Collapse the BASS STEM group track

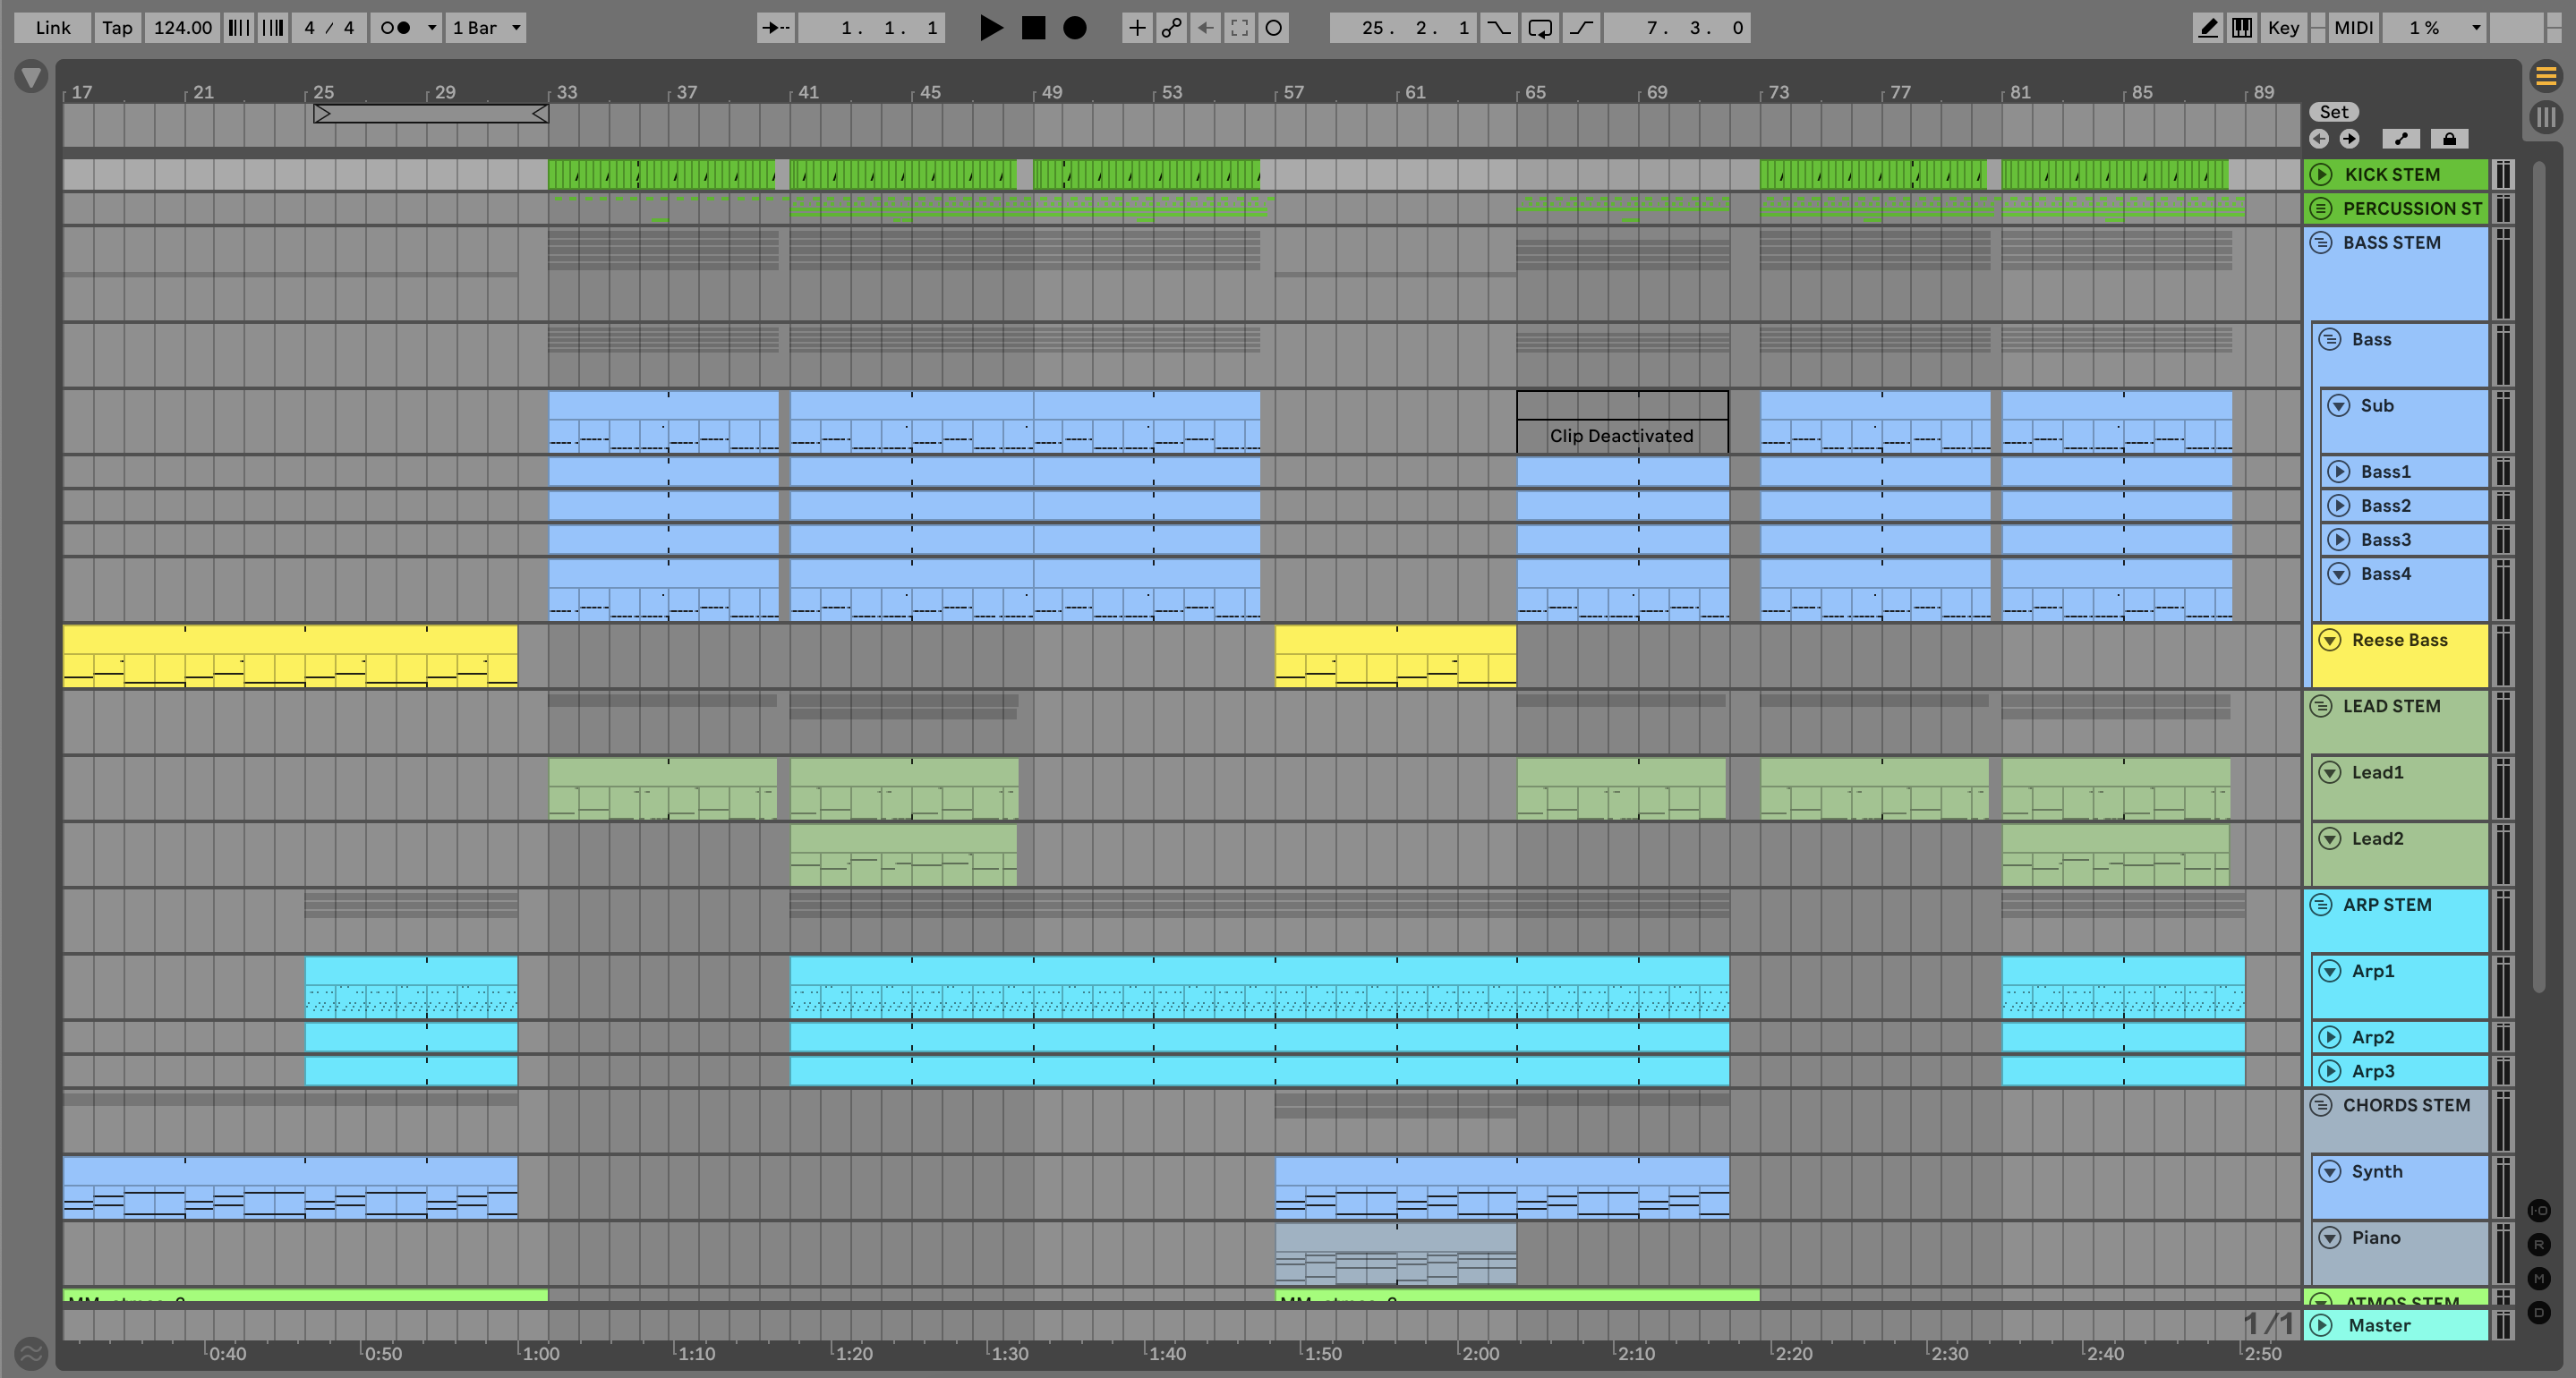click(x=2321, y=243)
